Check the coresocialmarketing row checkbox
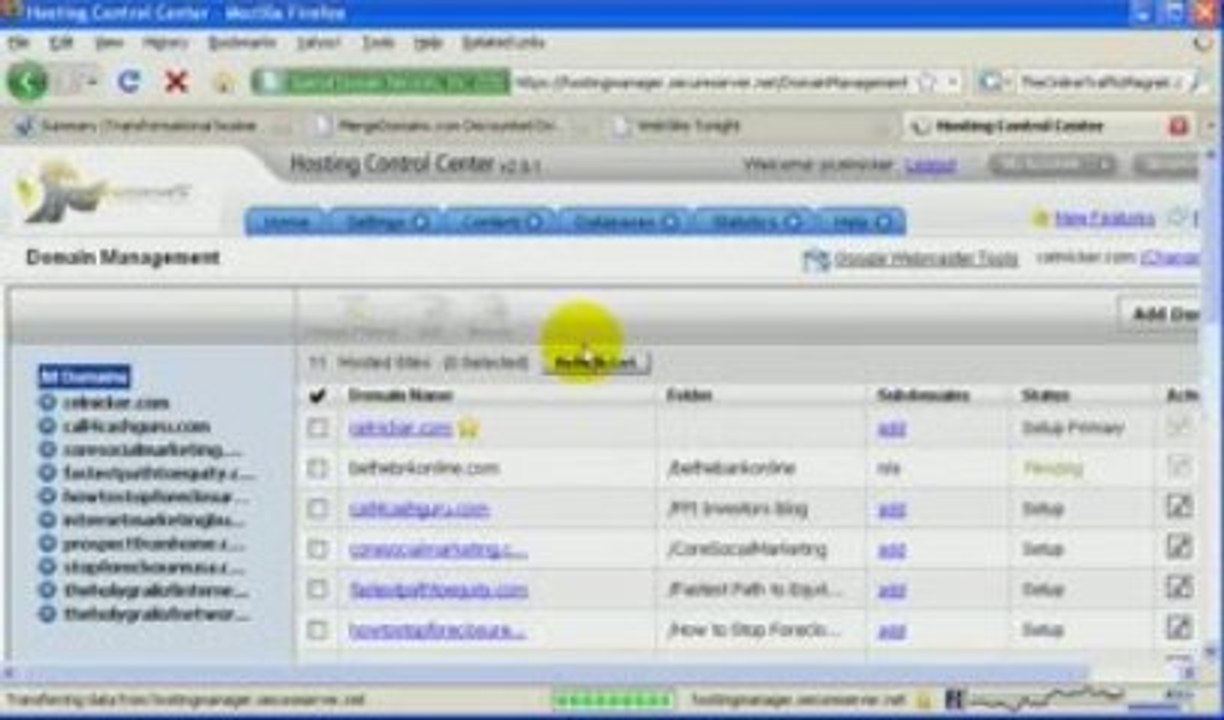Viewport: 1224px width, 720px height. pos(317,549)
